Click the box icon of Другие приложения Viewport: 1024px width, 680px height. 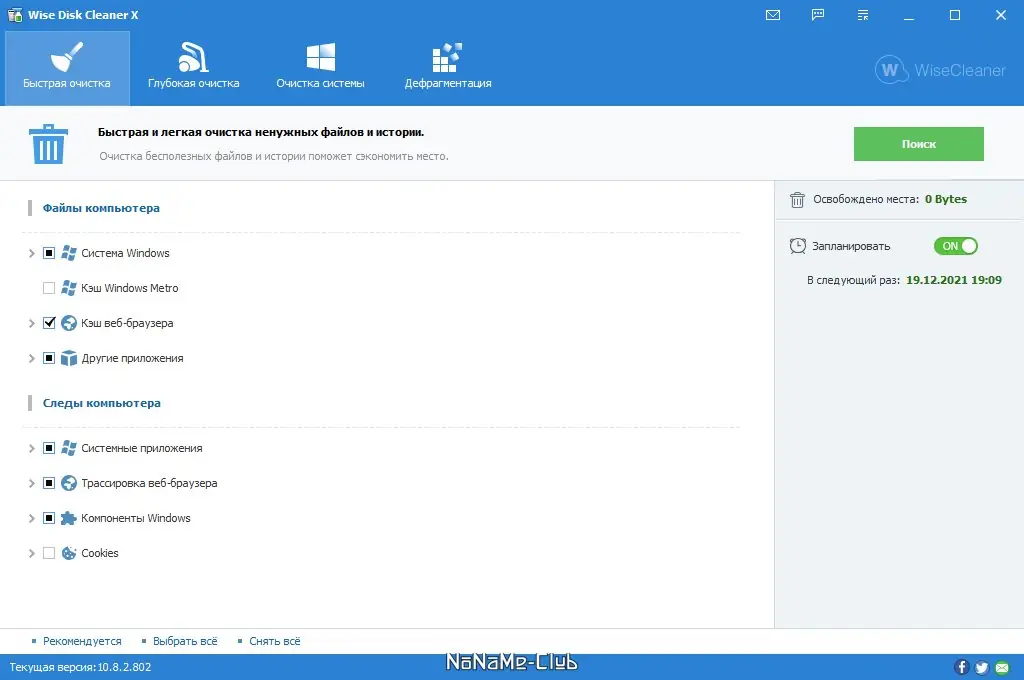tap(69, 358)
